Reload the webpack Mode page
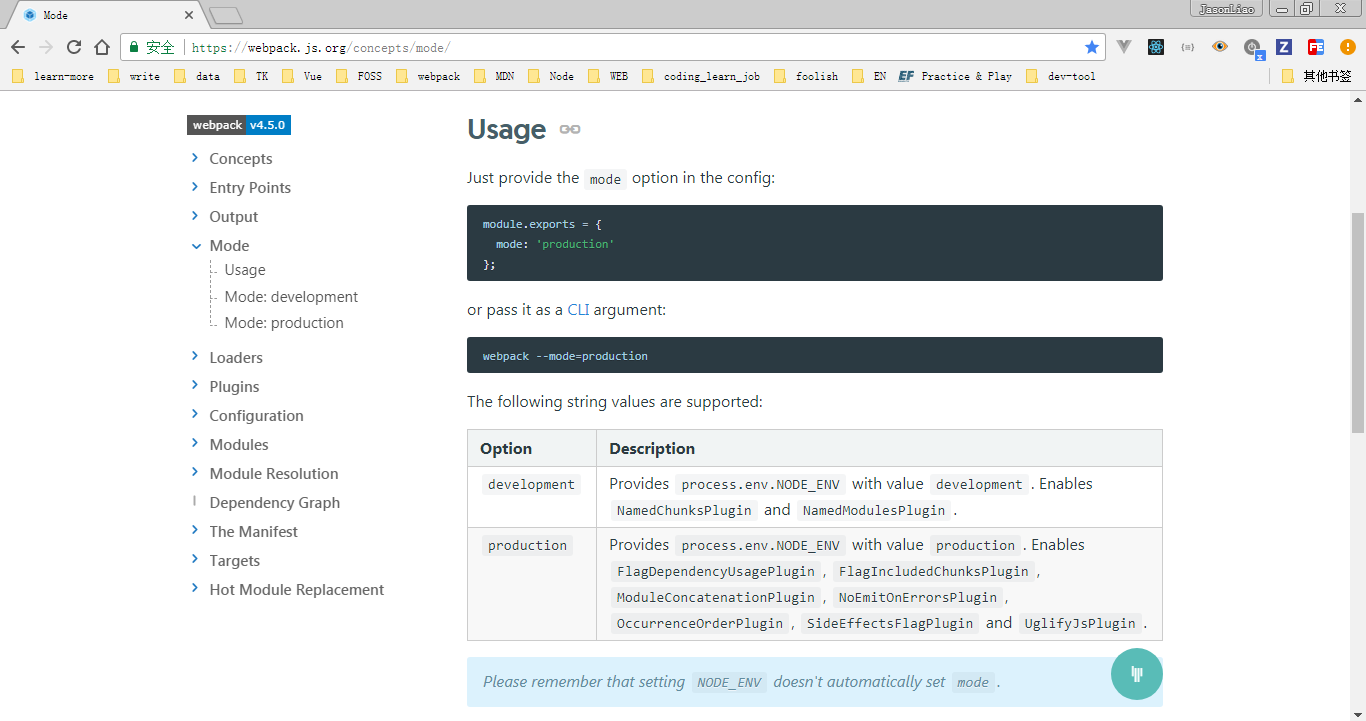The width and height of the screenshot is (1366, 721). pos(74,47)
